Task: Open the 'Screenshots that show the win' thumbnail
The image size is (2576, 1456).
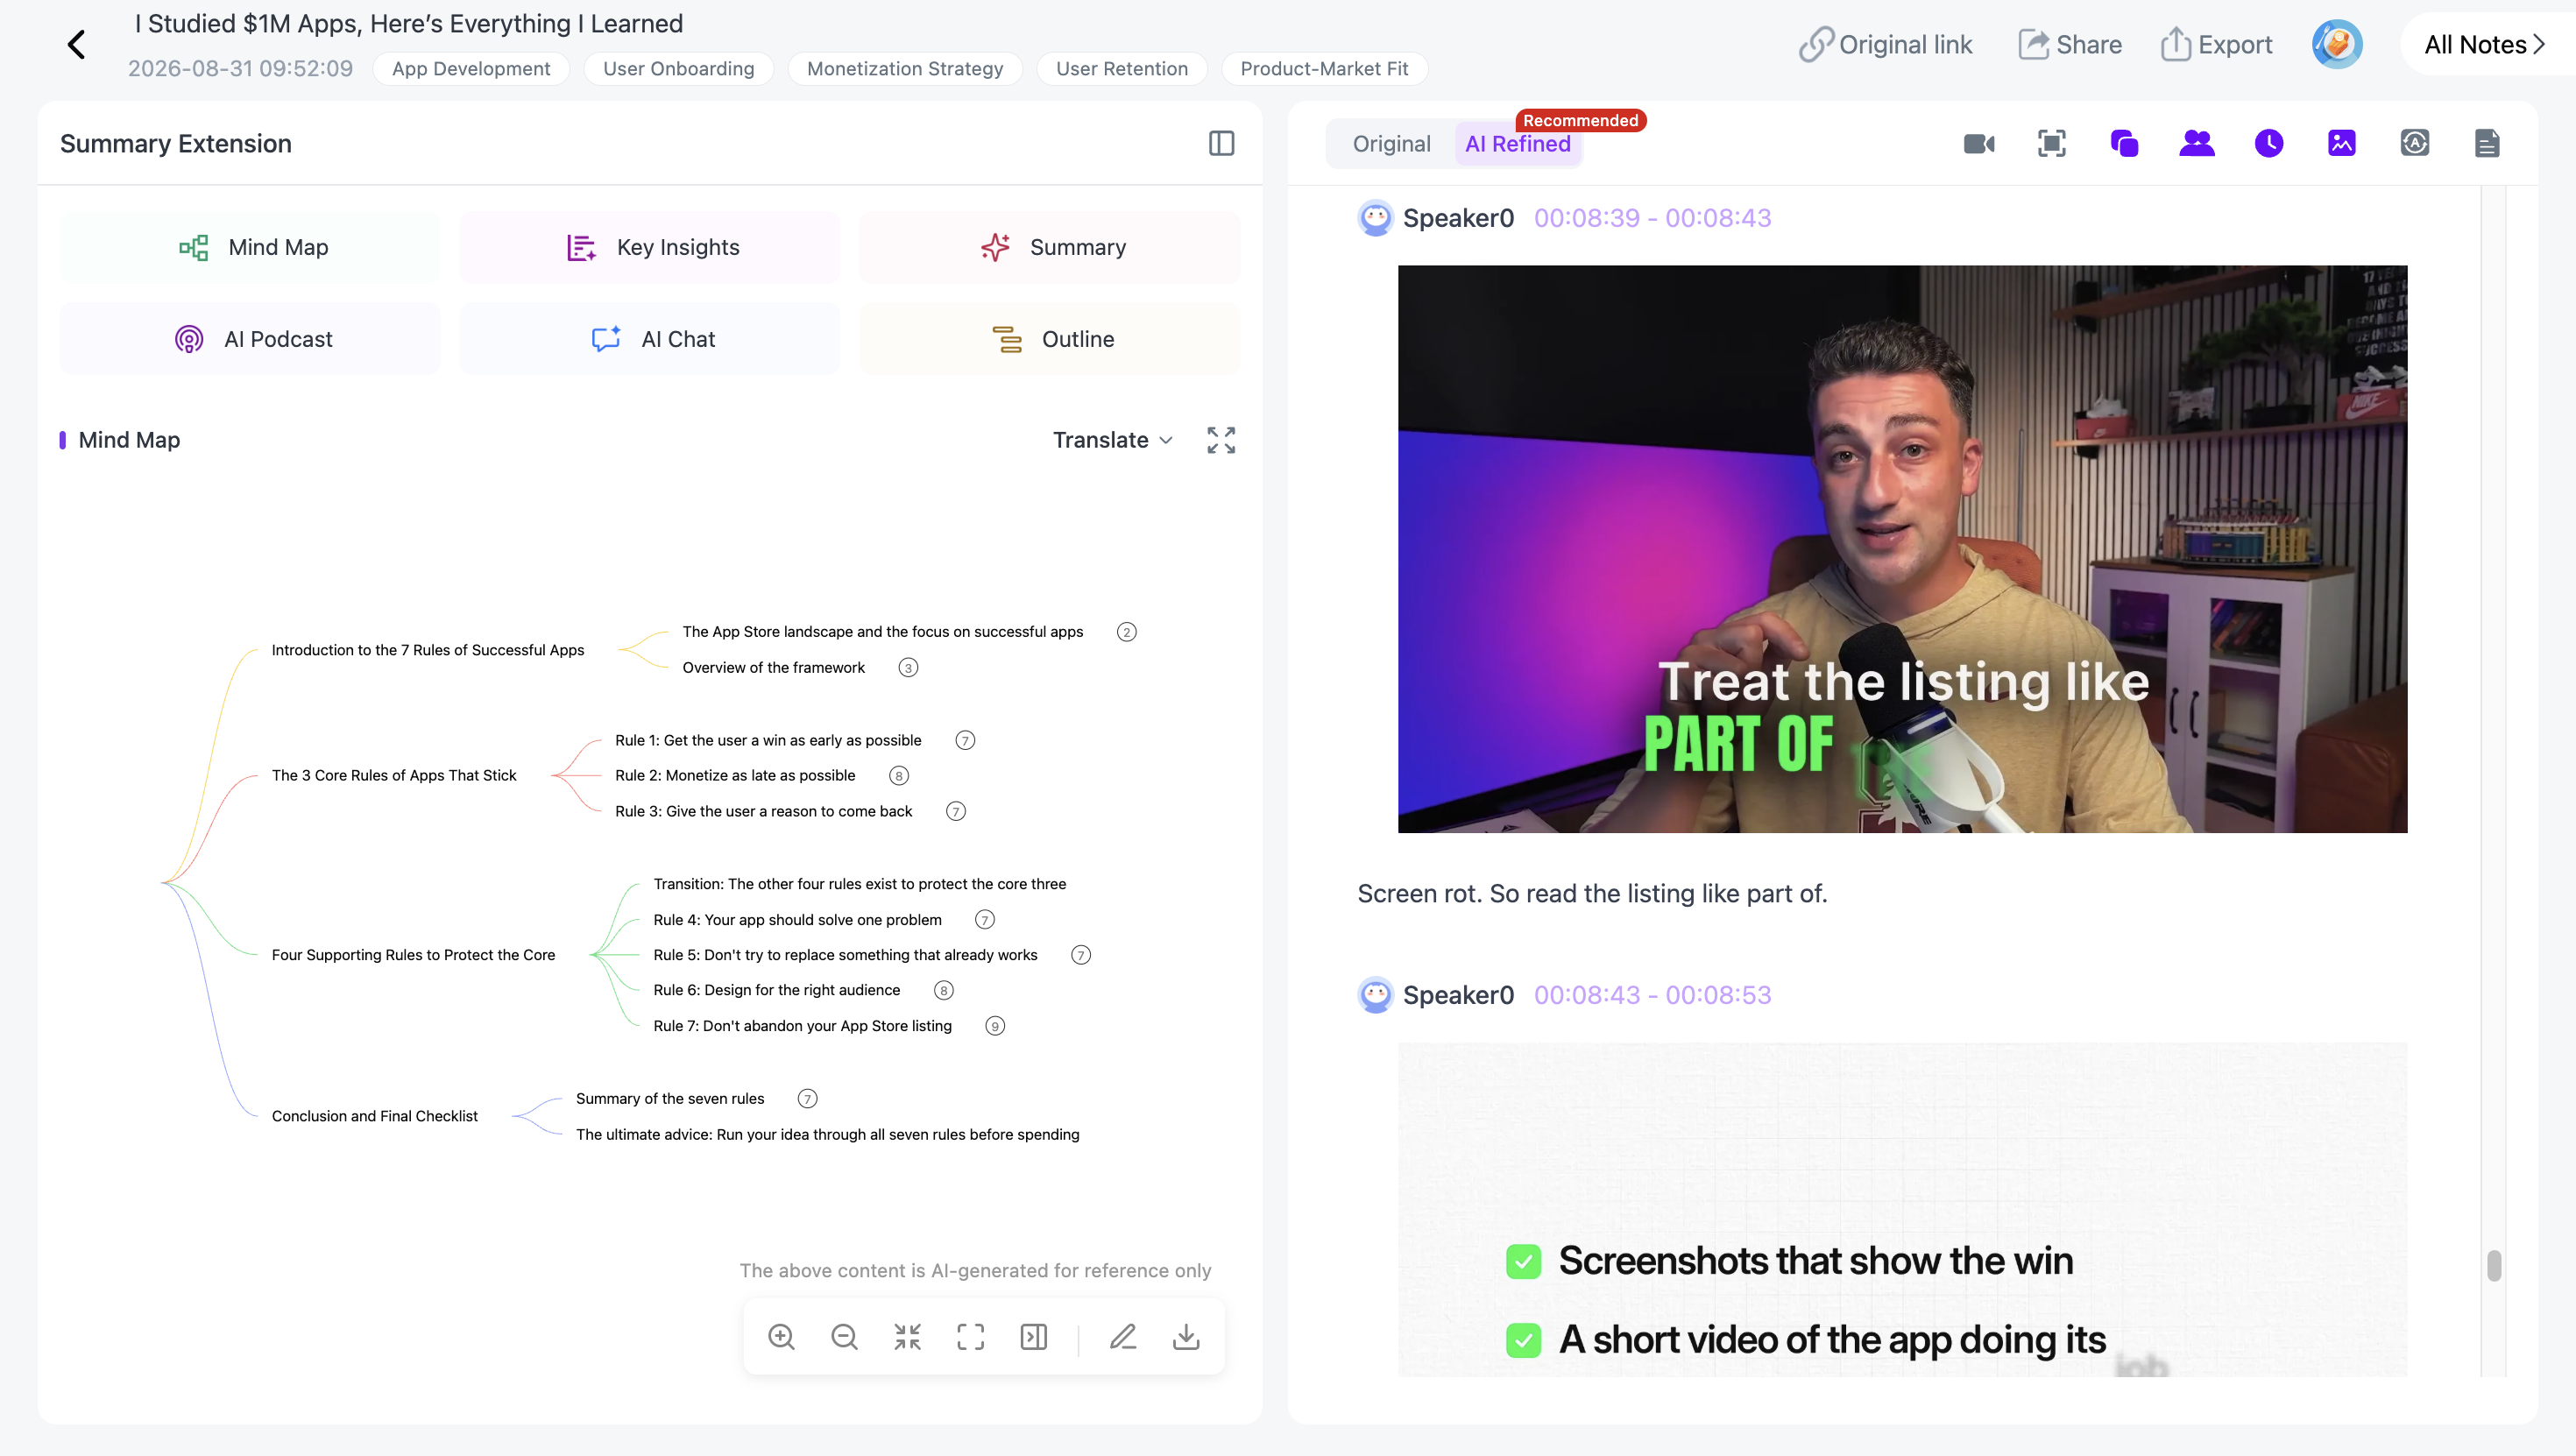Action: (x=1902, y=1209)
